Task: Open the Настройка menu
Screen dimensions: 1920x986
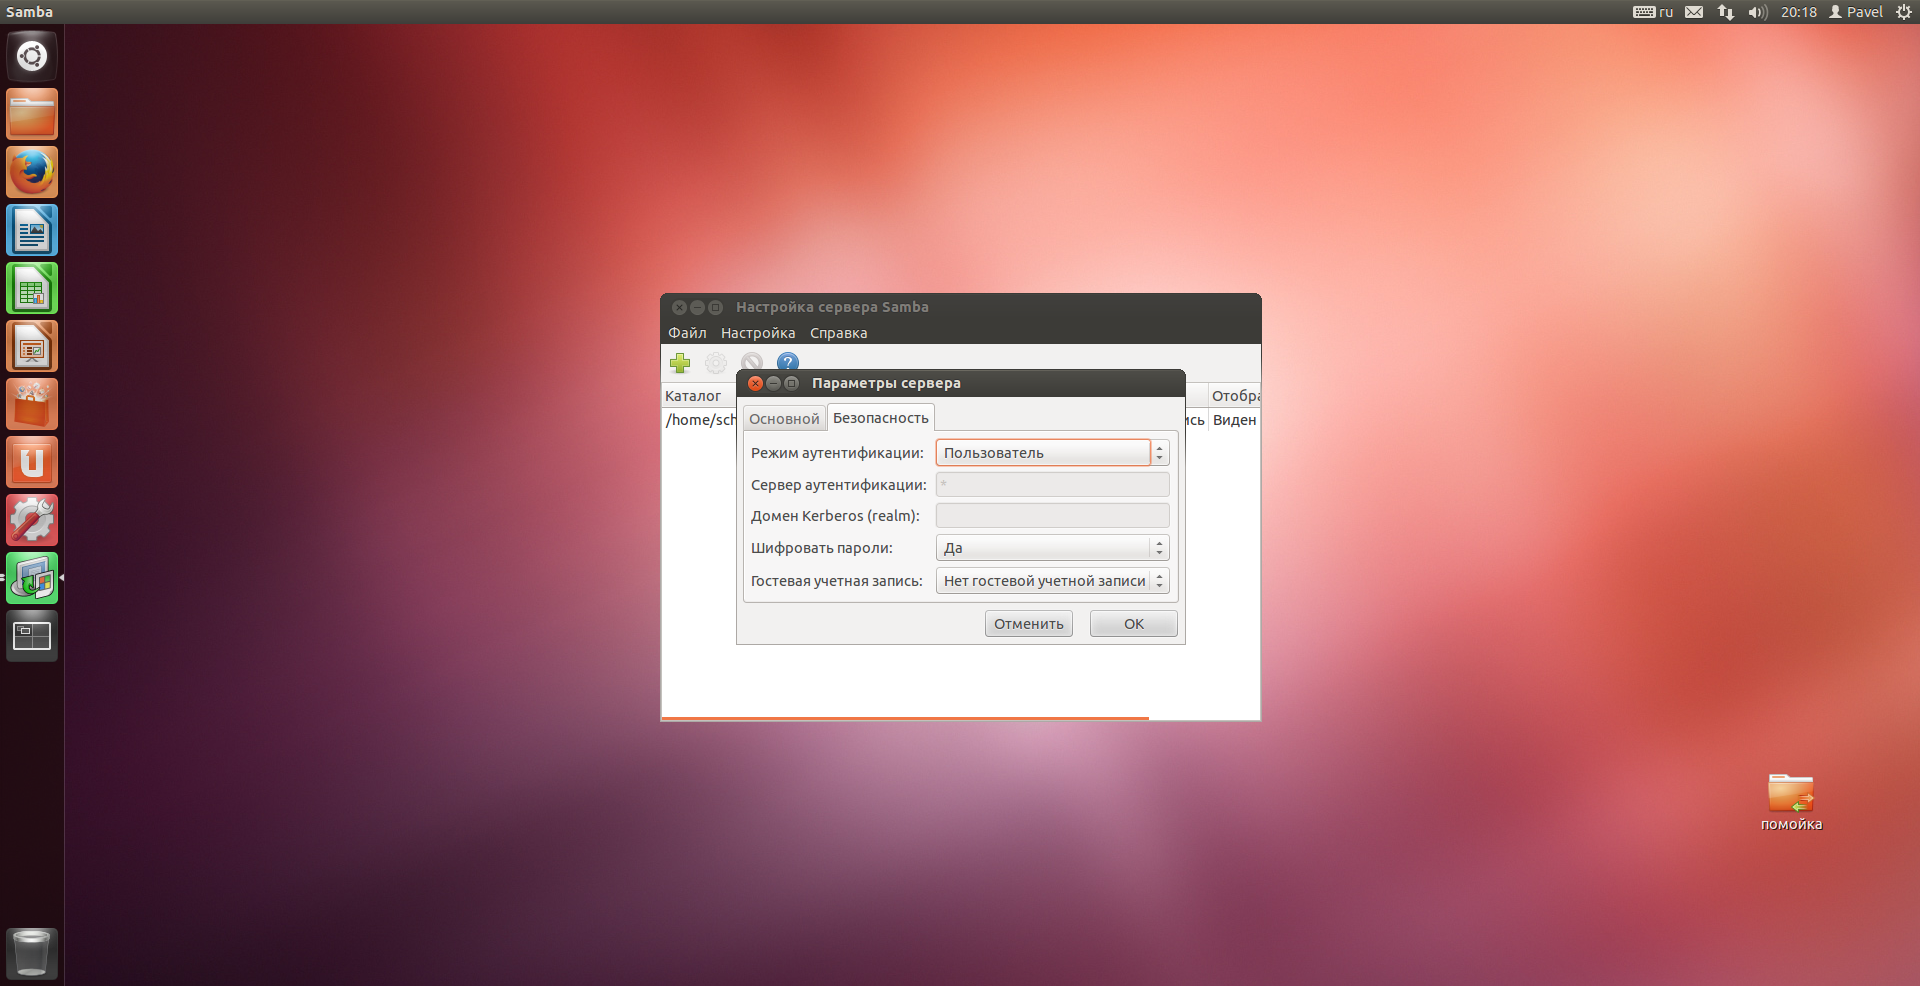Action: tap(758, 333)
